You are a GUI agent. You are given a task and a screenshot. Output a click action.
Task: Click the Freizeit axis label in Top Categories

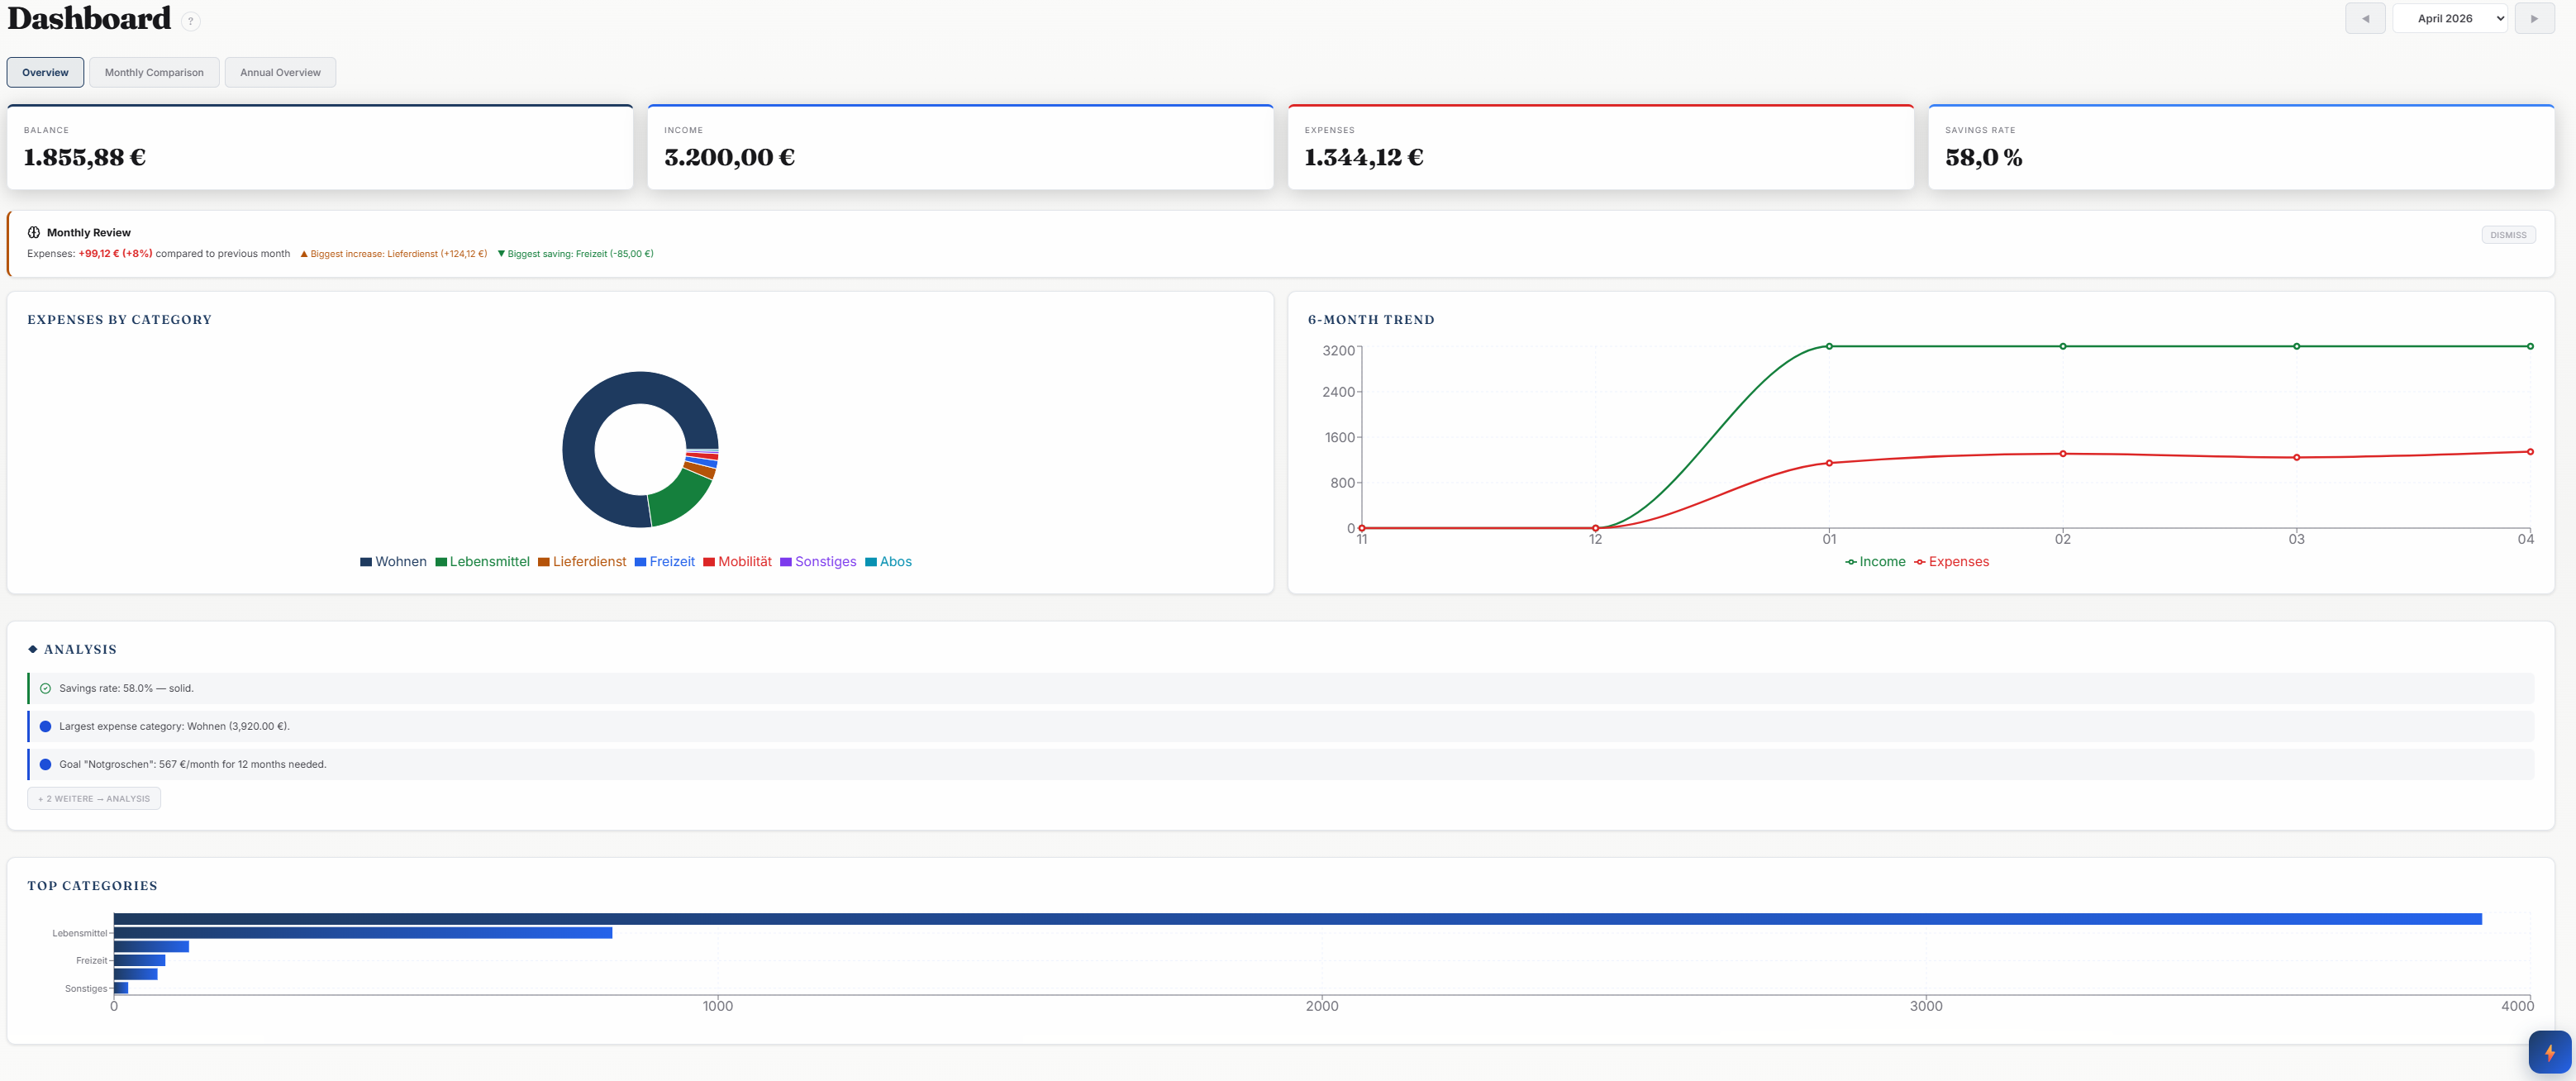pos(91,961)
